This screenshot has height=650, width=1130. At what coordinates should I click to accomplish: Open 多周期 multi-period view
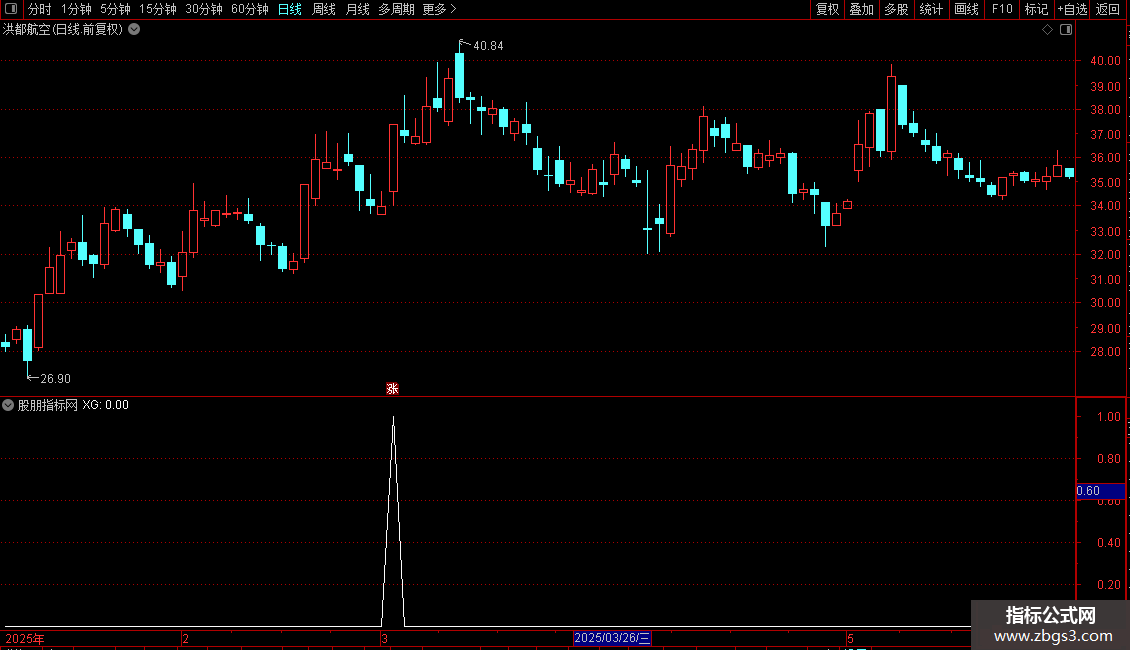pos(396,9)
